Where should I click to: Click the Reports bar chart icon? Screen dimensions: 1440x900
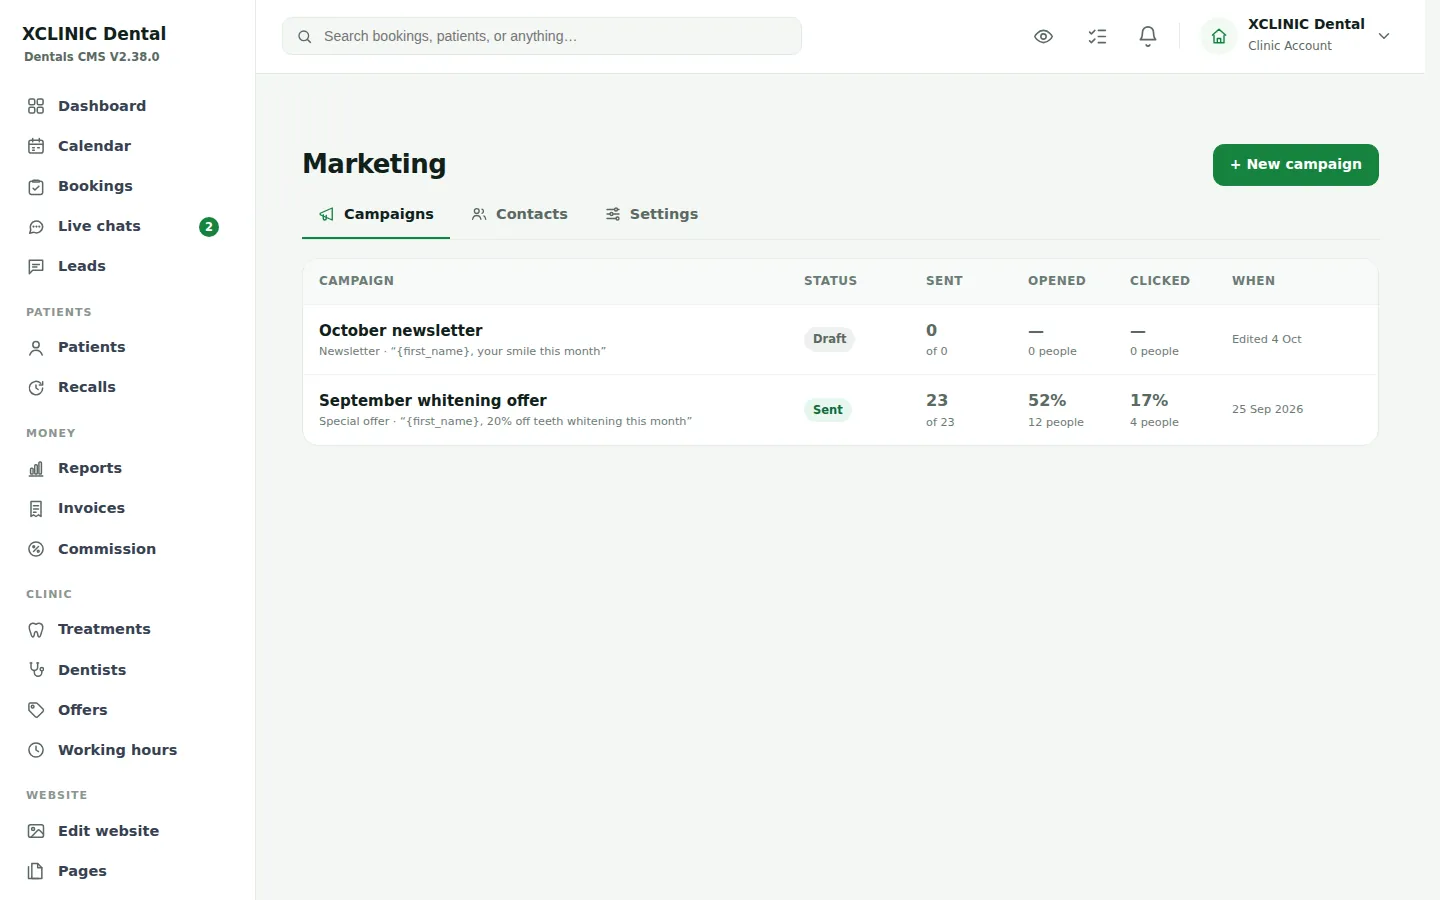(36, 469)
